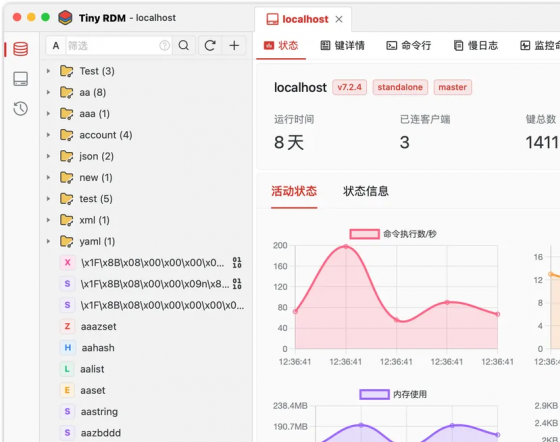The image size is (560, 442).
Task: Click the yaml folder icon
Action: pos(67,241)
